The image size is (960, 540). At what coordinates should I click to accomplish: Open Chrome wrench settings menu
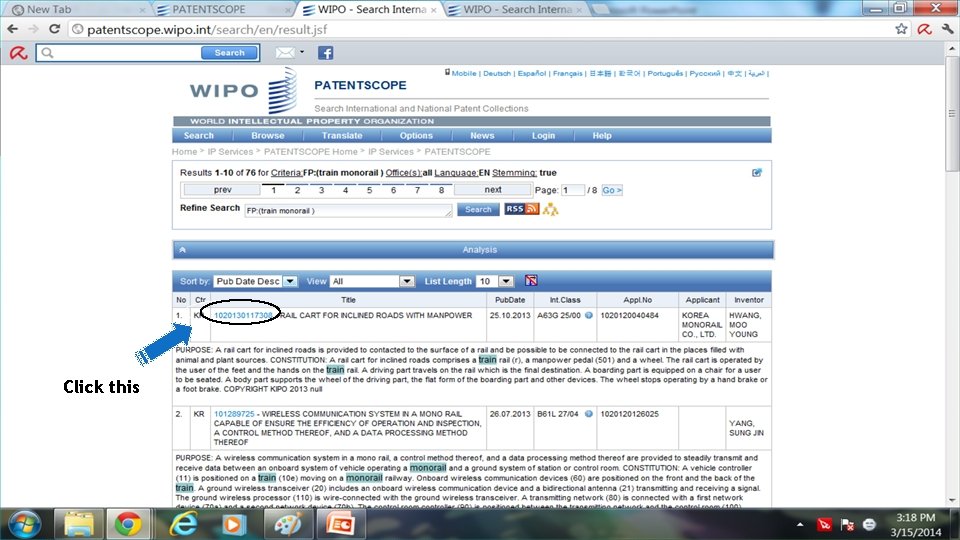tap(948, 29)
